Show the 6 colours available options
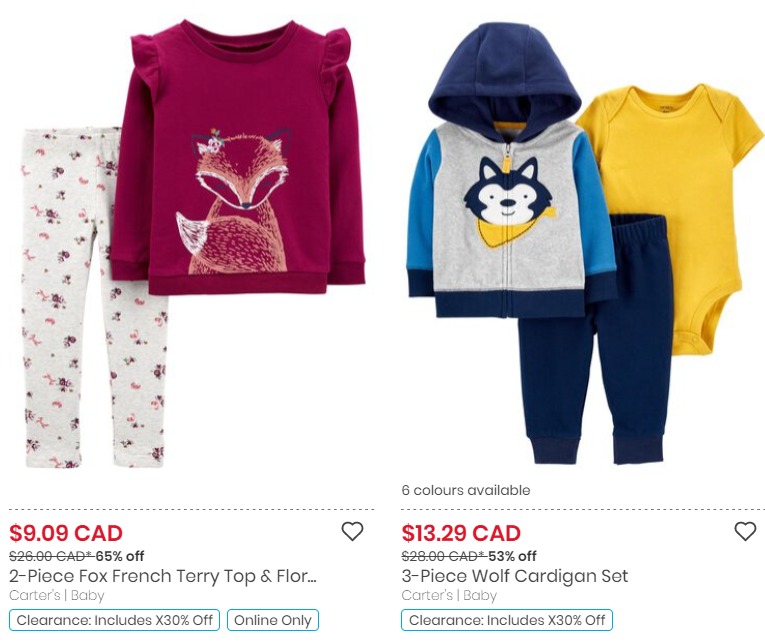 (466, 490)
